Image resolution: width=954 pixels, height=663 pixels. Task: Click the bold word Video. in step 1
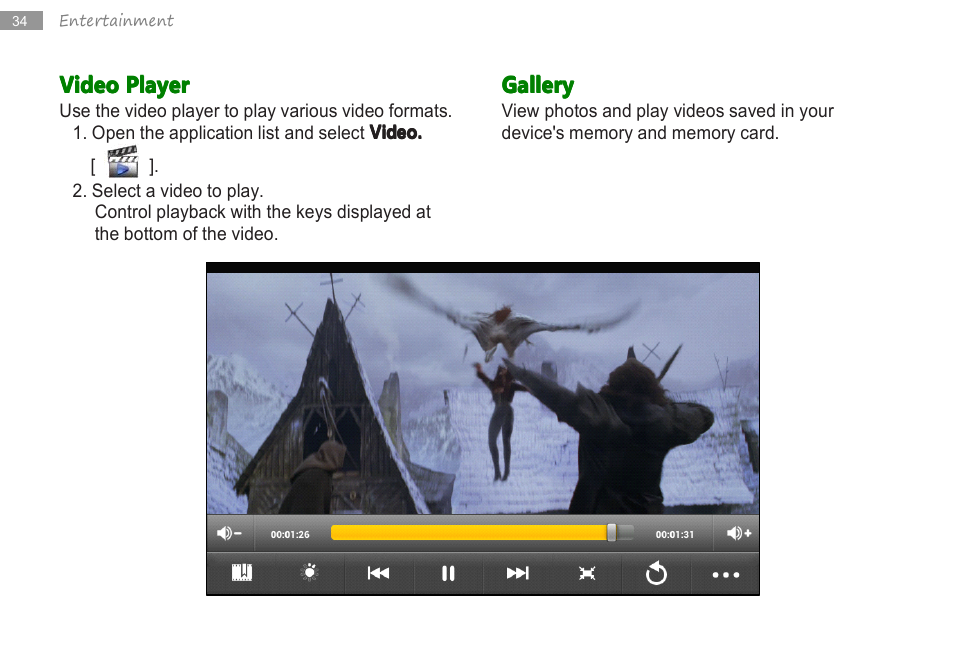[396, 133]
